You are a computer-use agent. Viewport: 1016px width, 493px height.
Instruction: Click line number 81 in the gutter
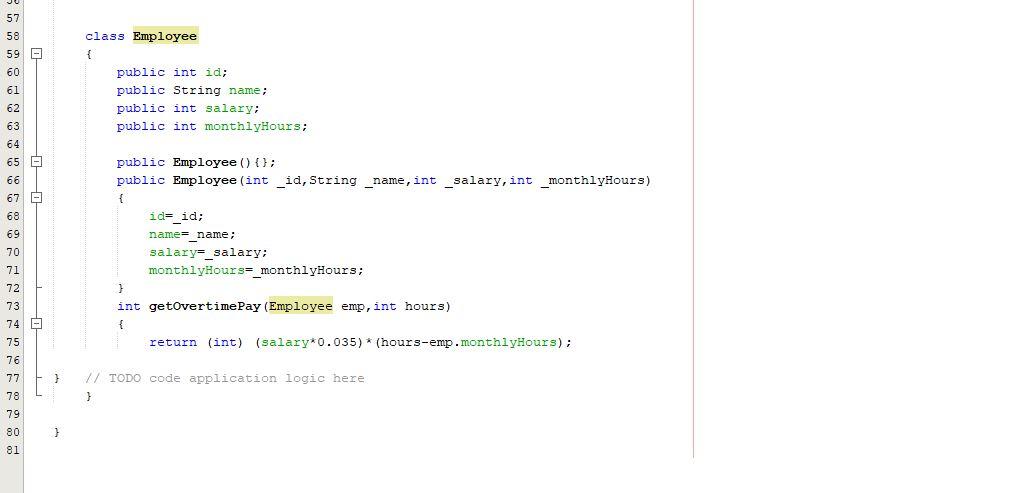click(x=12, y=450)
